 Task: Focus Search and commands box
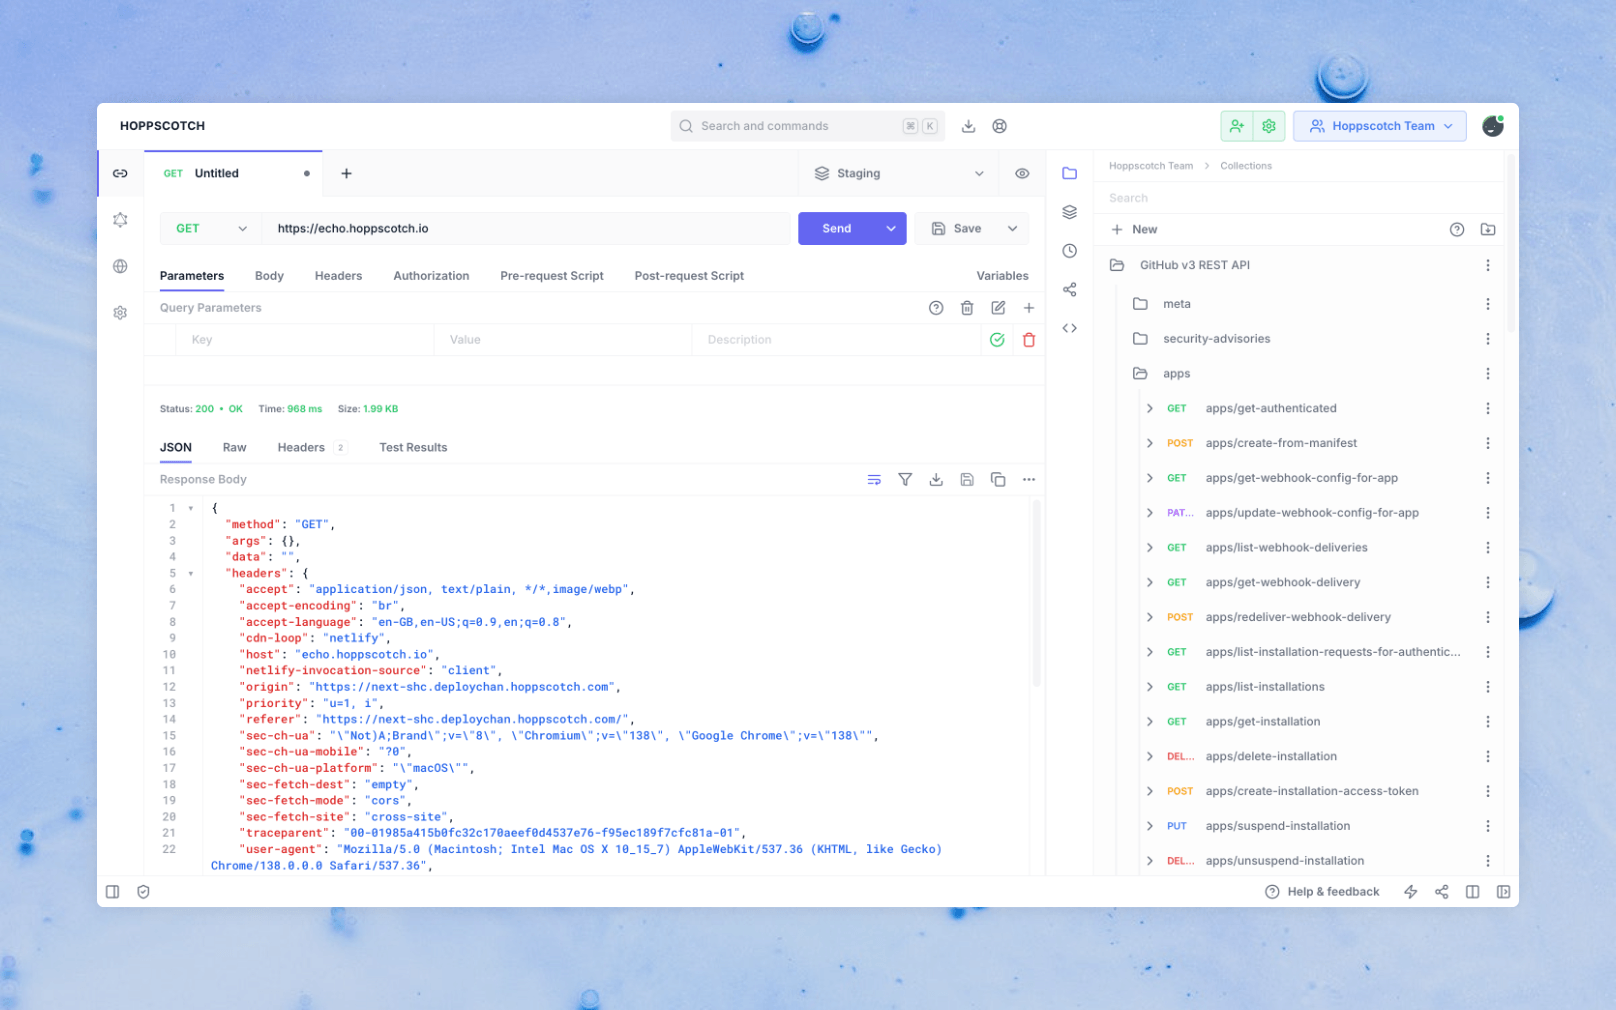(x=807, y=126)
